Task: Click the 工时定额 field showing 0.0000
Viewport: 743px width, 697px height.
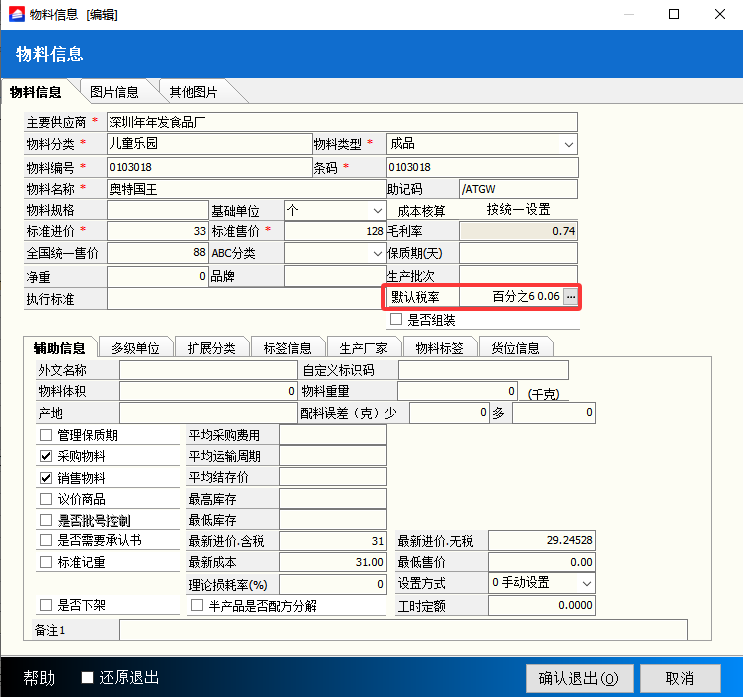Action: coord(542,605)
